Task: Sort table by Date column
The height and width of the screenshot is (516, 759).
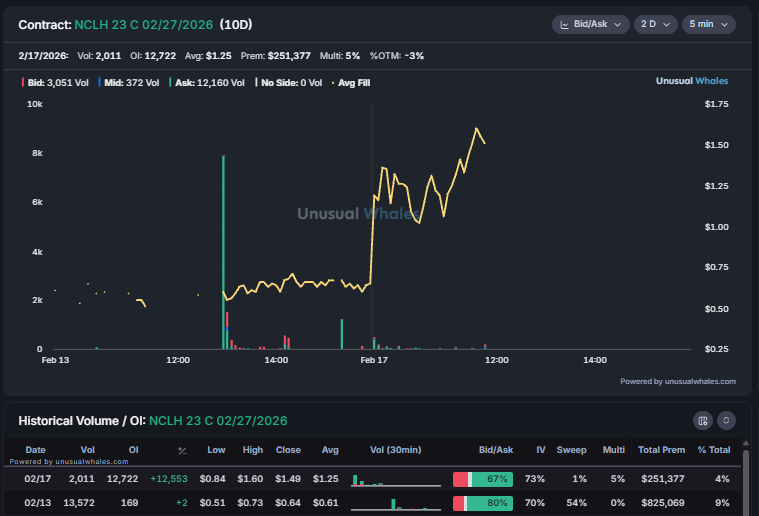Action: pos(35,450)
